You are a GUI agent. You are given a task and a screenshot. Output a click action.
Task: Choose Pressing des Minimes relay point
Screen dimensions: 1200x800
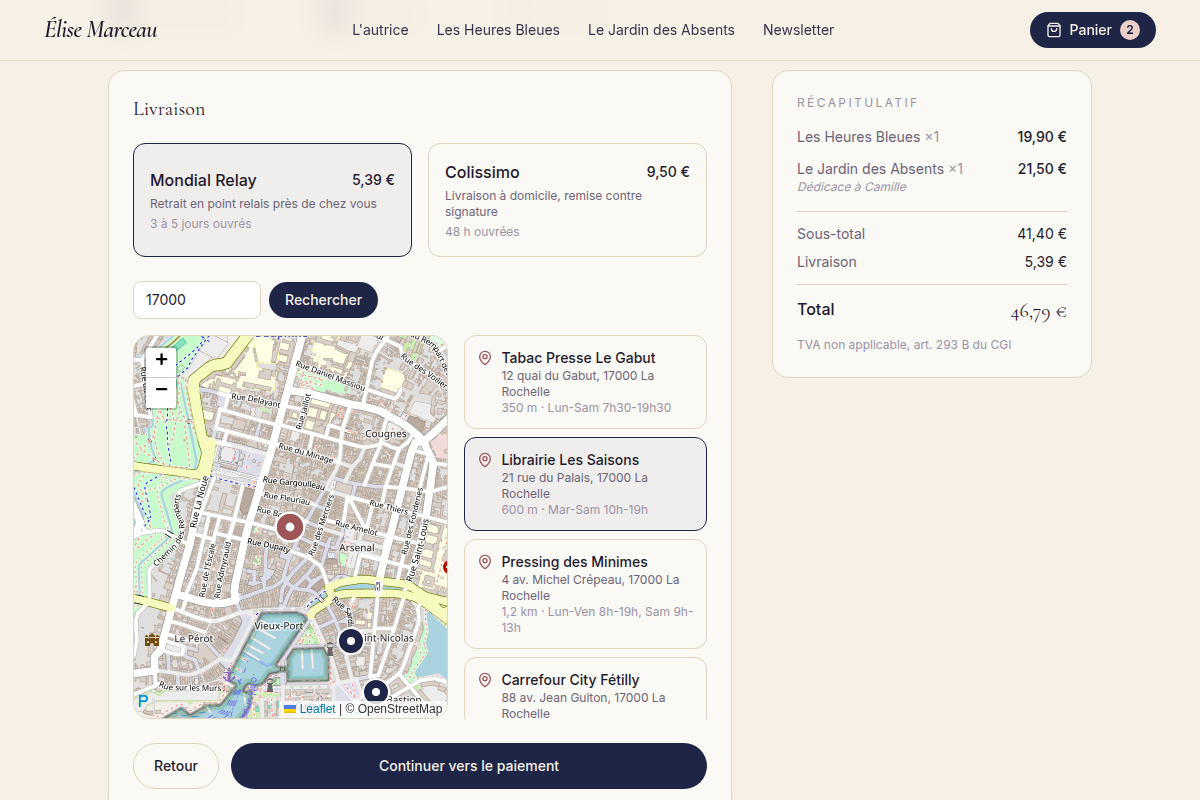[585, 594]
